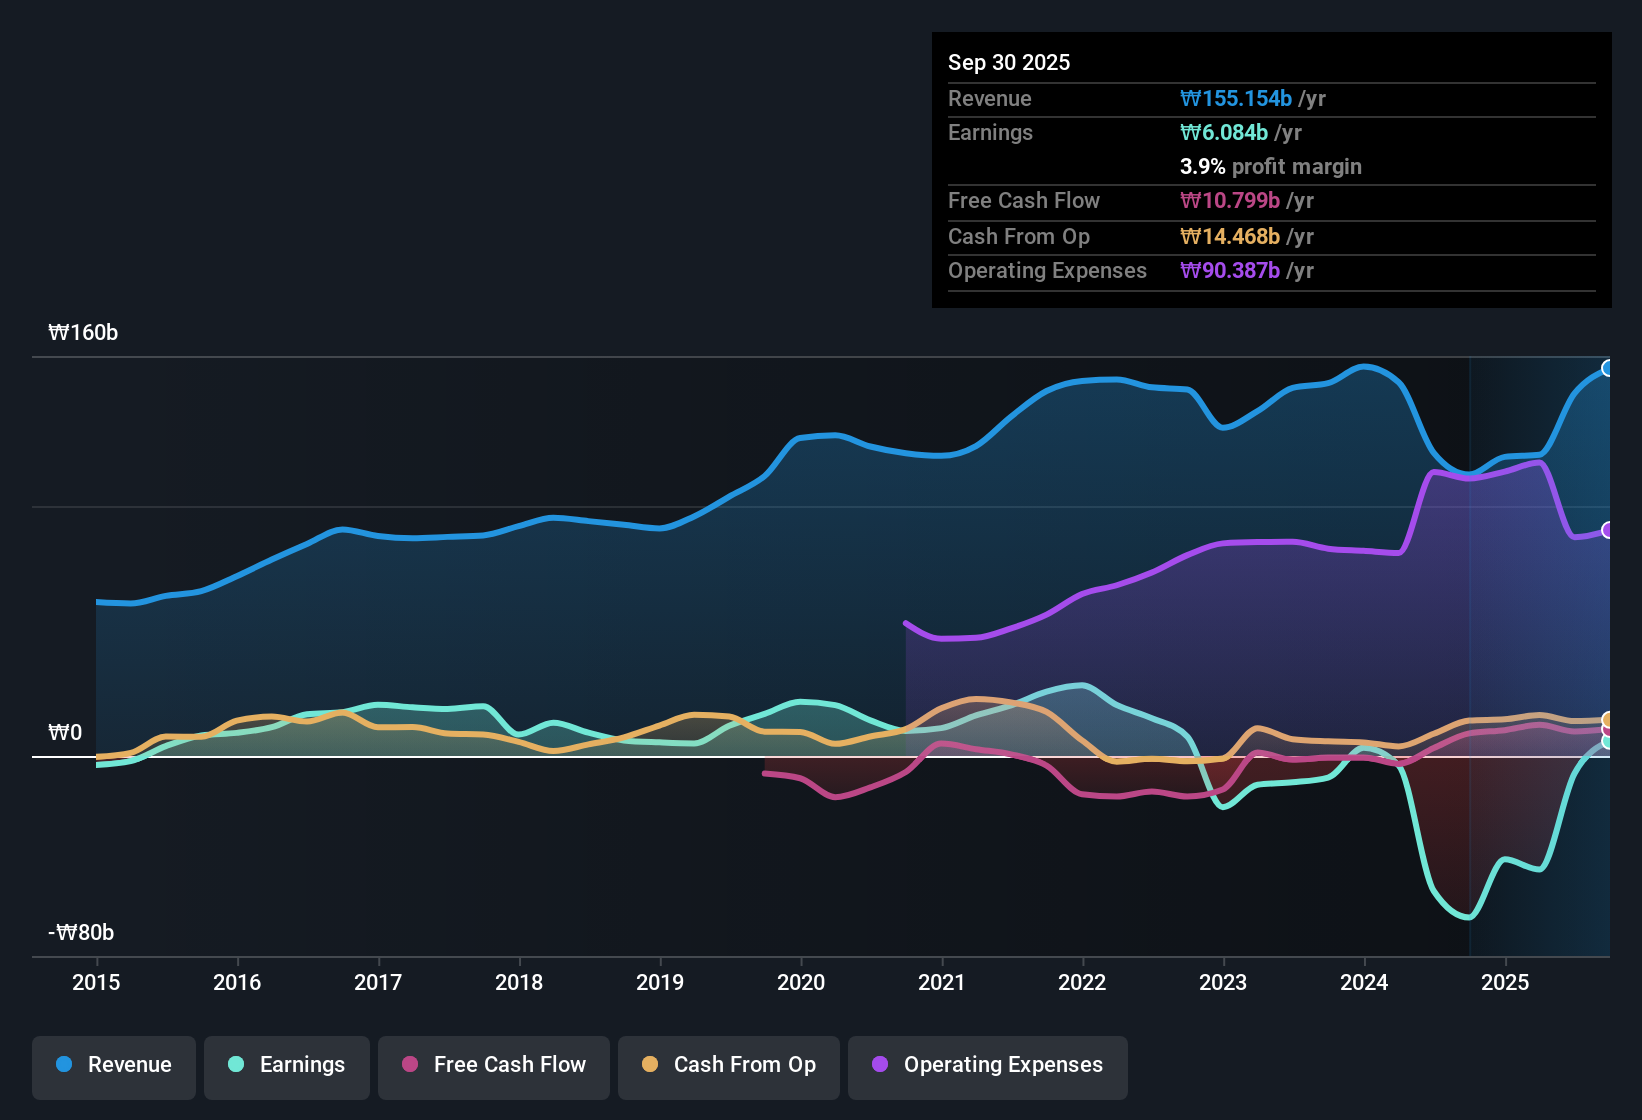Toggle the Earnings series visibility
Image resolution: width=1642 pixels, height=1120 pixels.
click(286, 1065)
